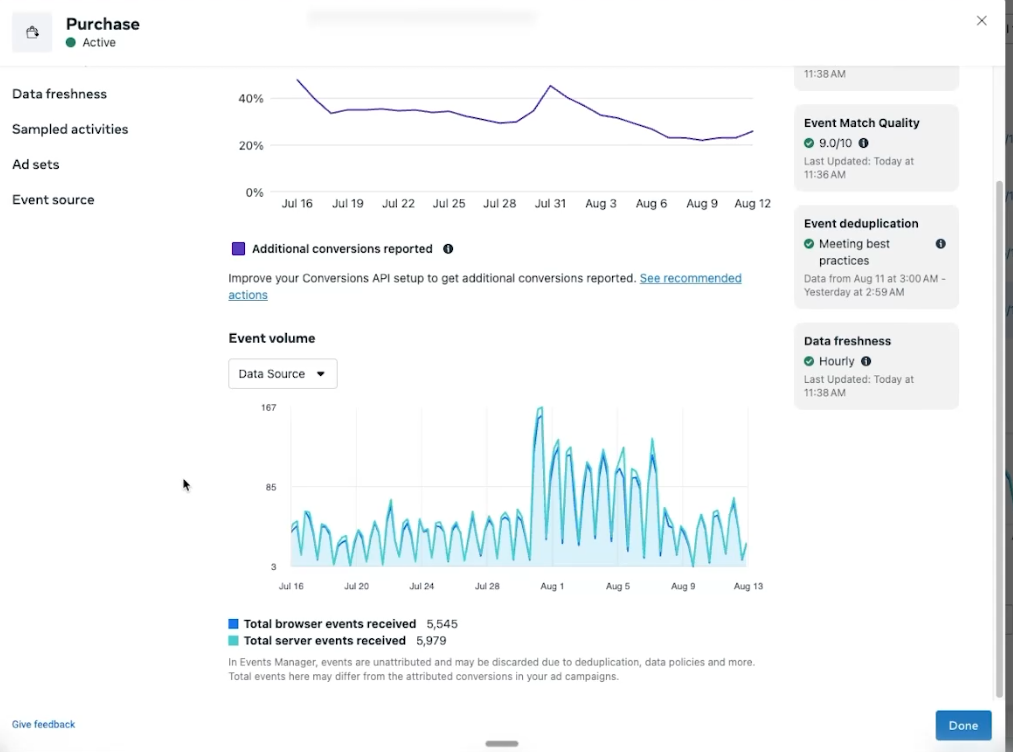Click info icon next to 9.0/10 score
The width and height of the screenshot is (1013, 752).
(863, 143)
